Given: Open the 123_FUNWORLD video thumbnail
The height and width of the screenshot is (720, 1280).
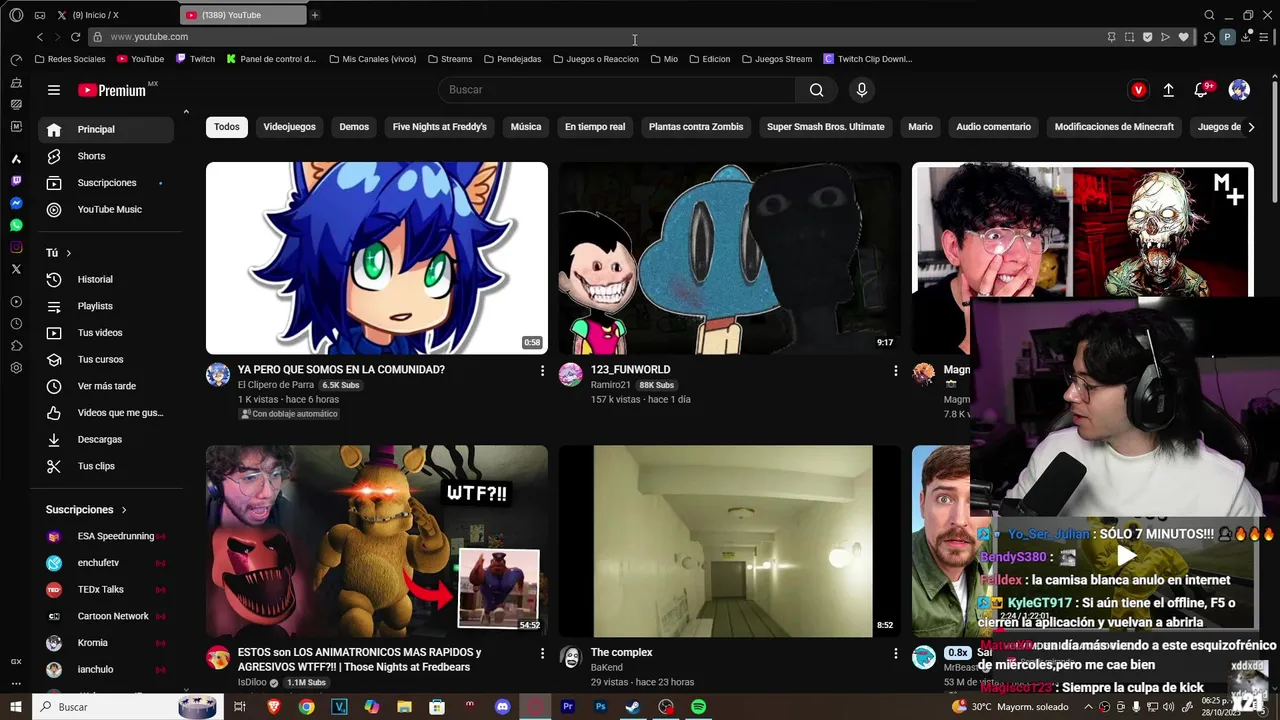Looking at the screenshot, I should coord(729,258).
